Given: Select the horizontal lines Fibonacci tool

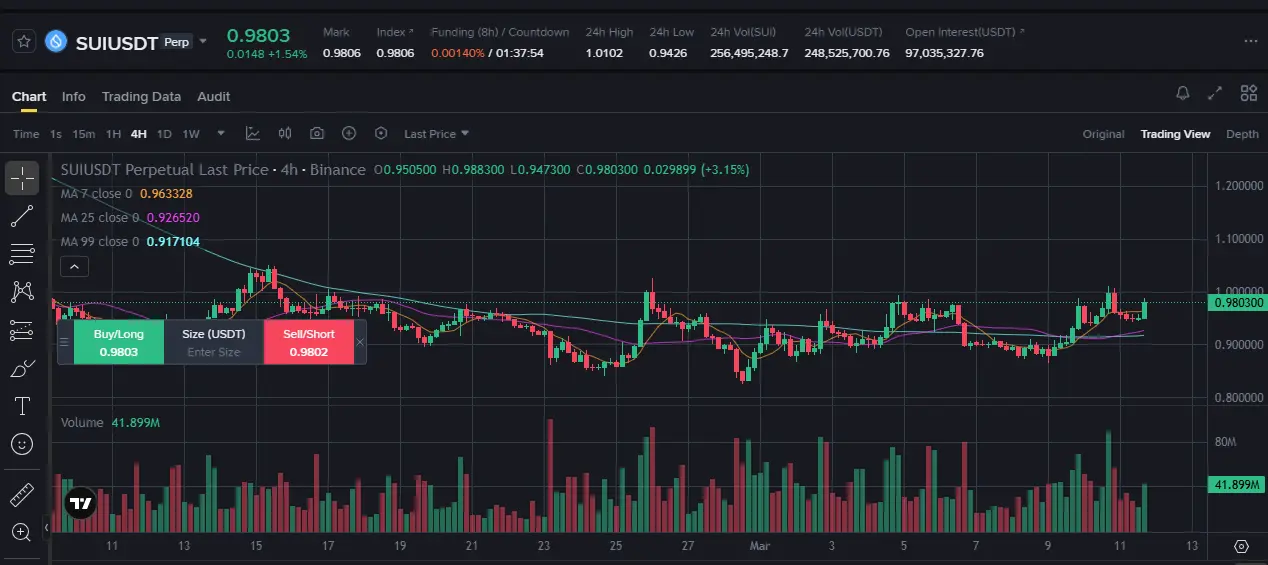Looking at the screenshot, I should point(21,254).
